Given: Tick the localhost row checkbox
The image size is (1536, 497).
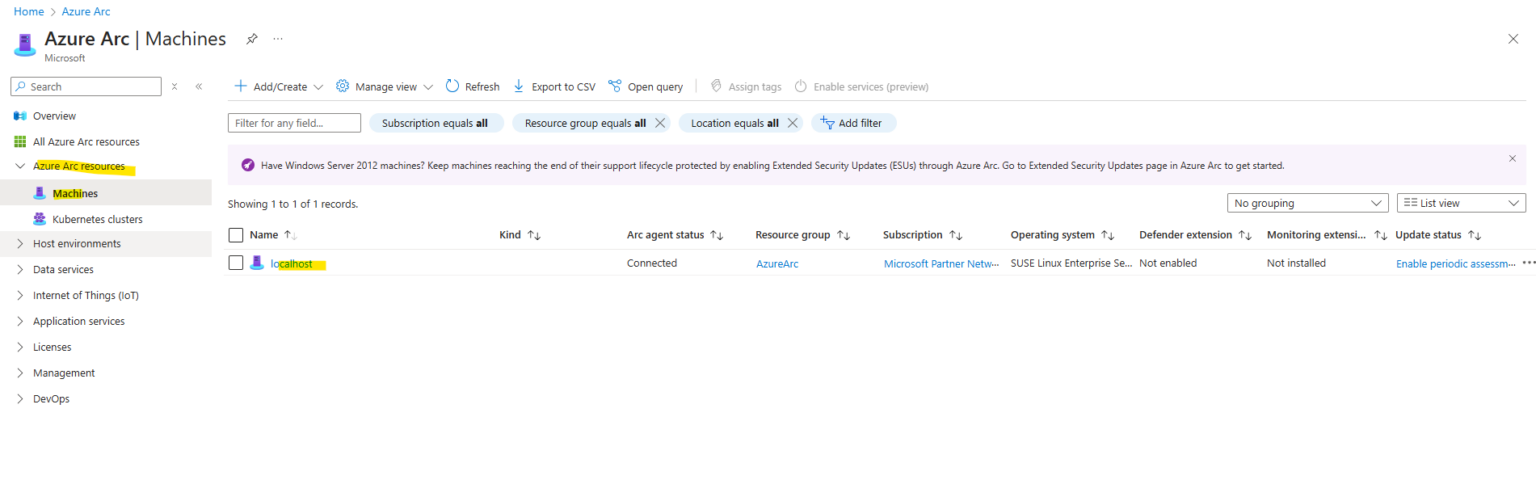Looking at the screenshot, I should 236,263.
